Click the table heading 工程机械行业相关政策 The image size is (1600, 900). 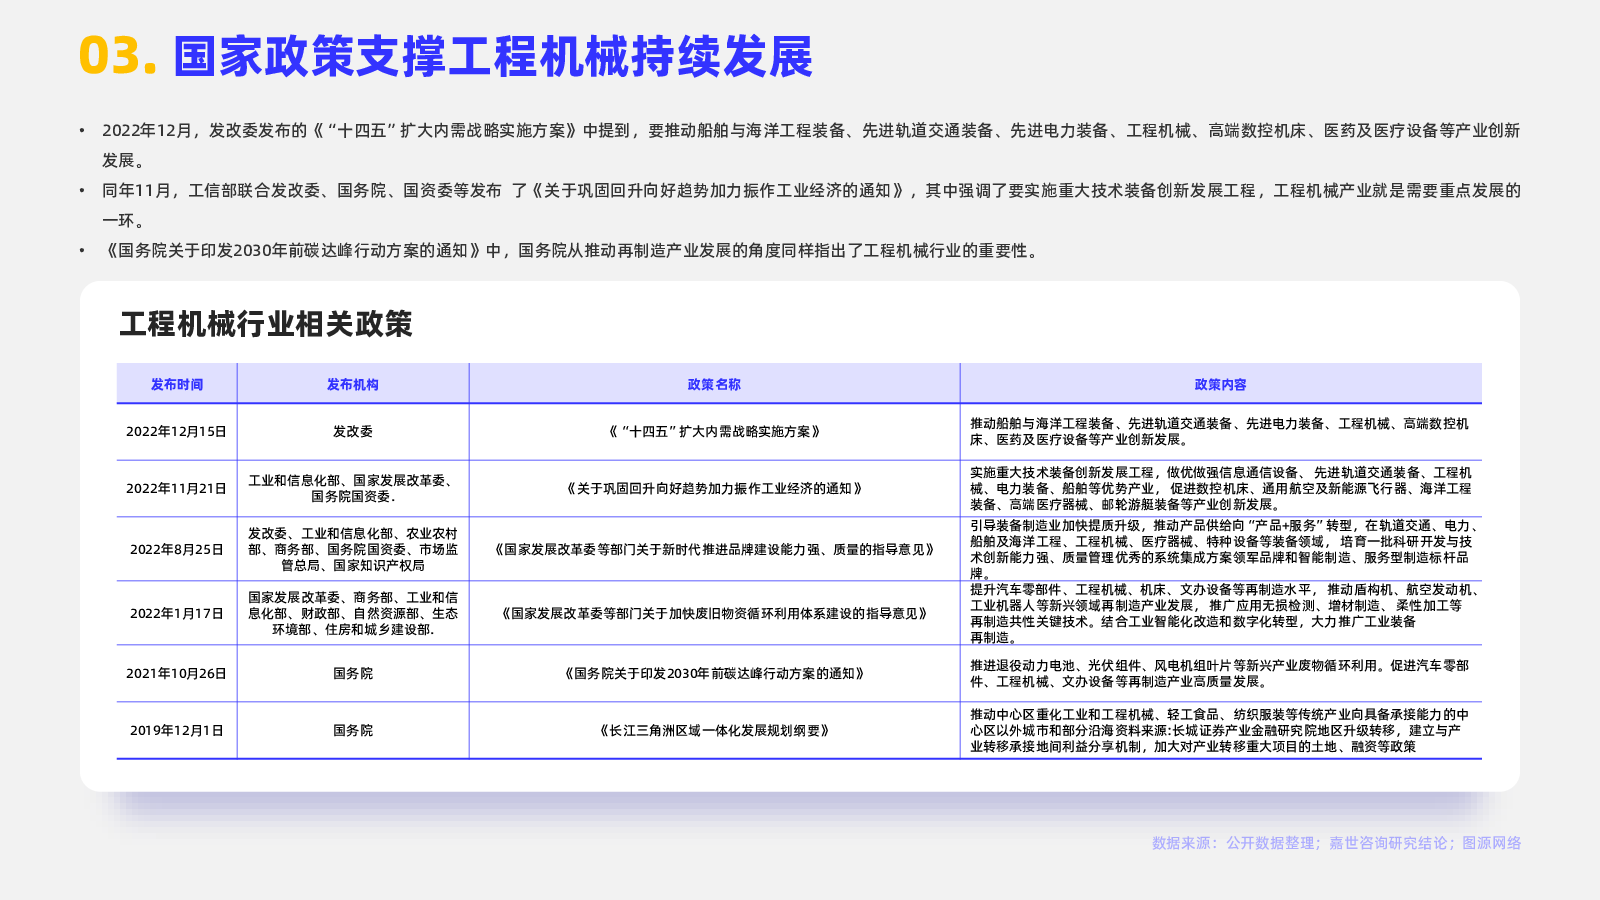coord(266,324)
